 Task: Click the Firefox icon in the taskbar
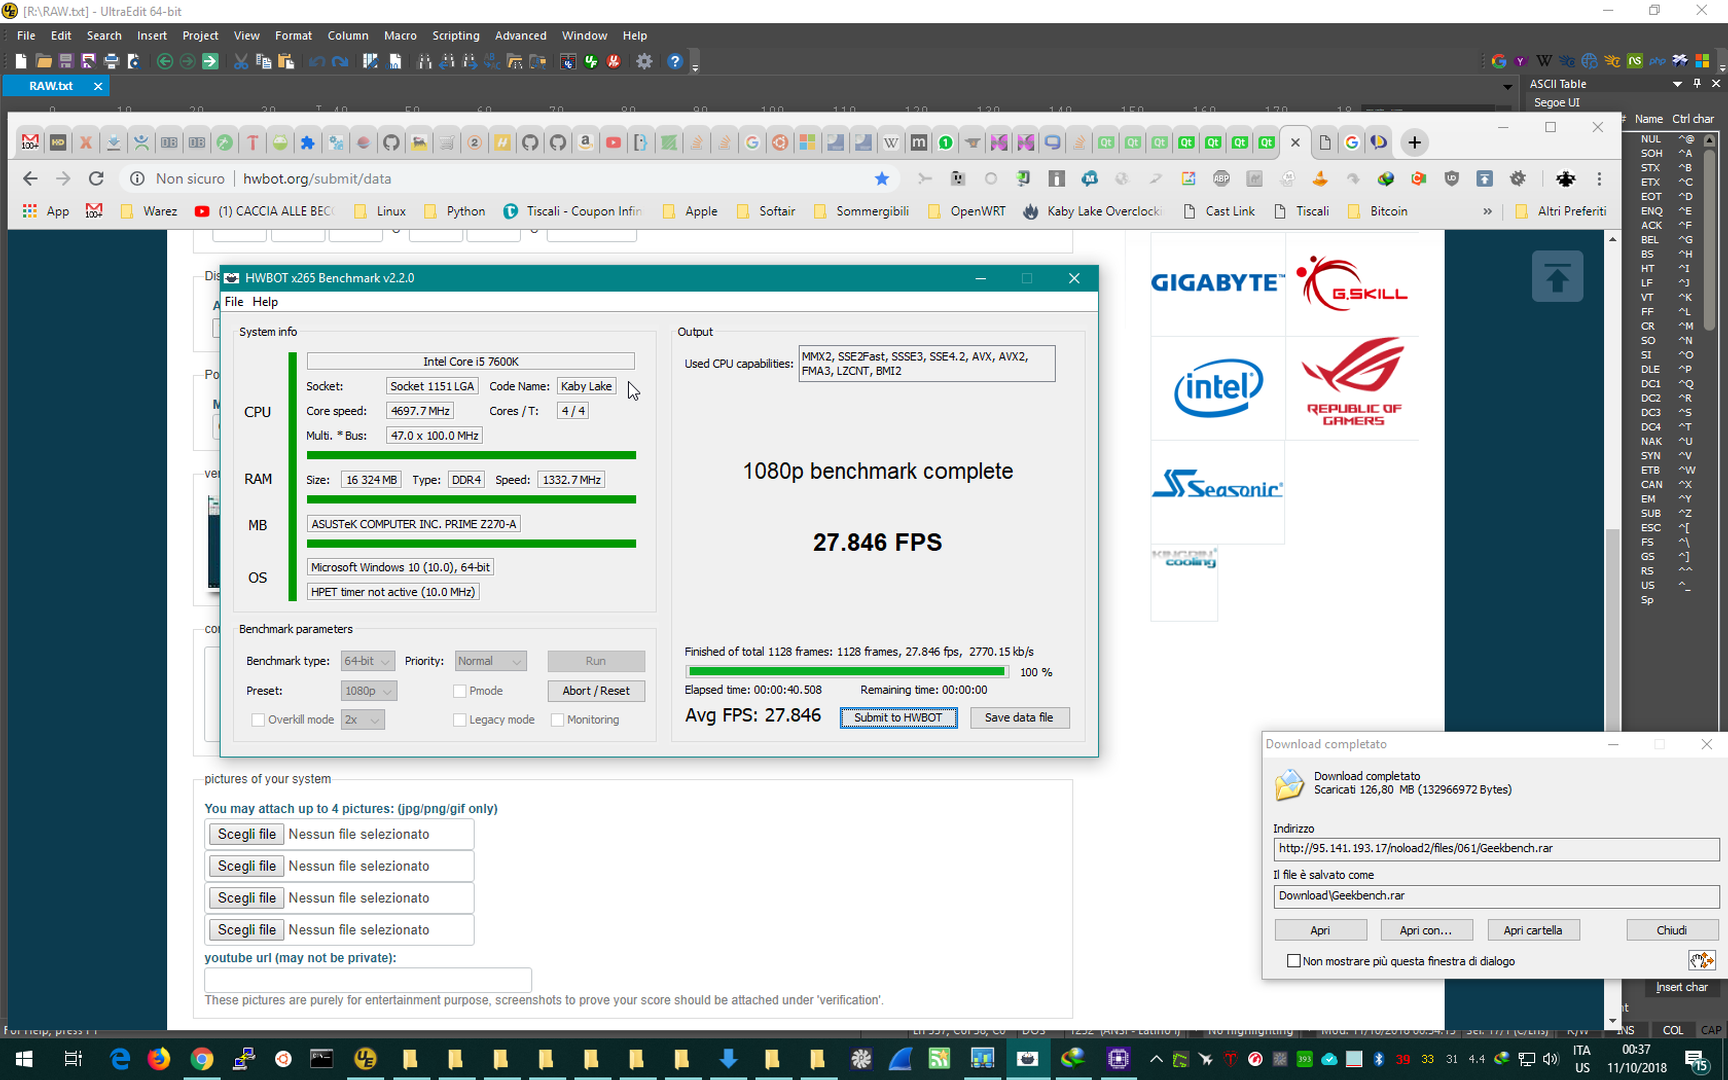tap(158, 1059)
